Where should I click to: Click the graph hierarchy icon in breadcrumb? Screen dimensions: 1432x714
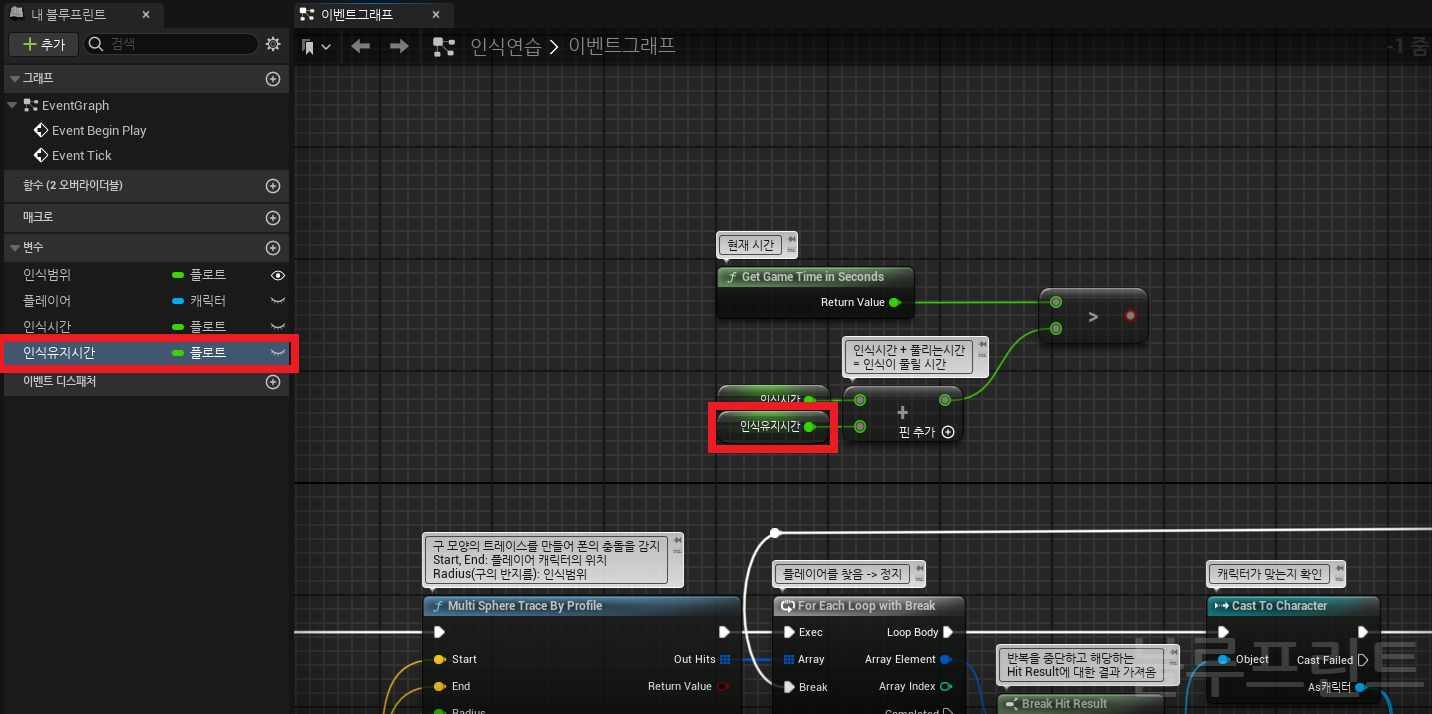point(444,47)
